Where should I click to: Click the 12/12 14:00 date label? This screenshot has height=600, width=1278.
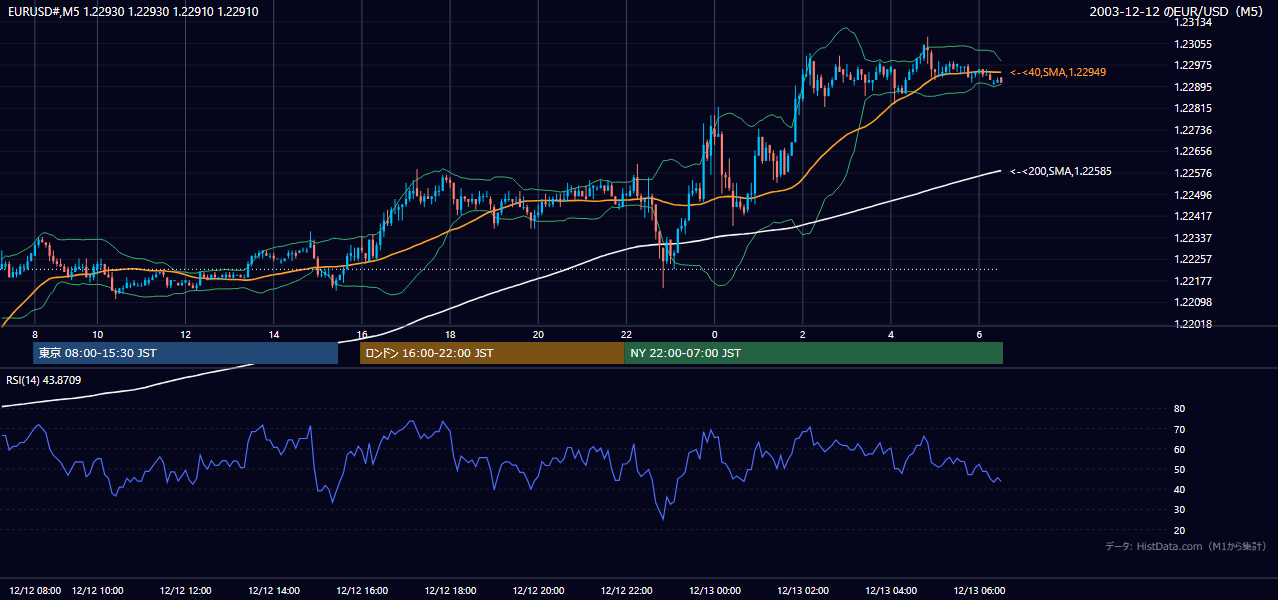[x=274, y=590]
